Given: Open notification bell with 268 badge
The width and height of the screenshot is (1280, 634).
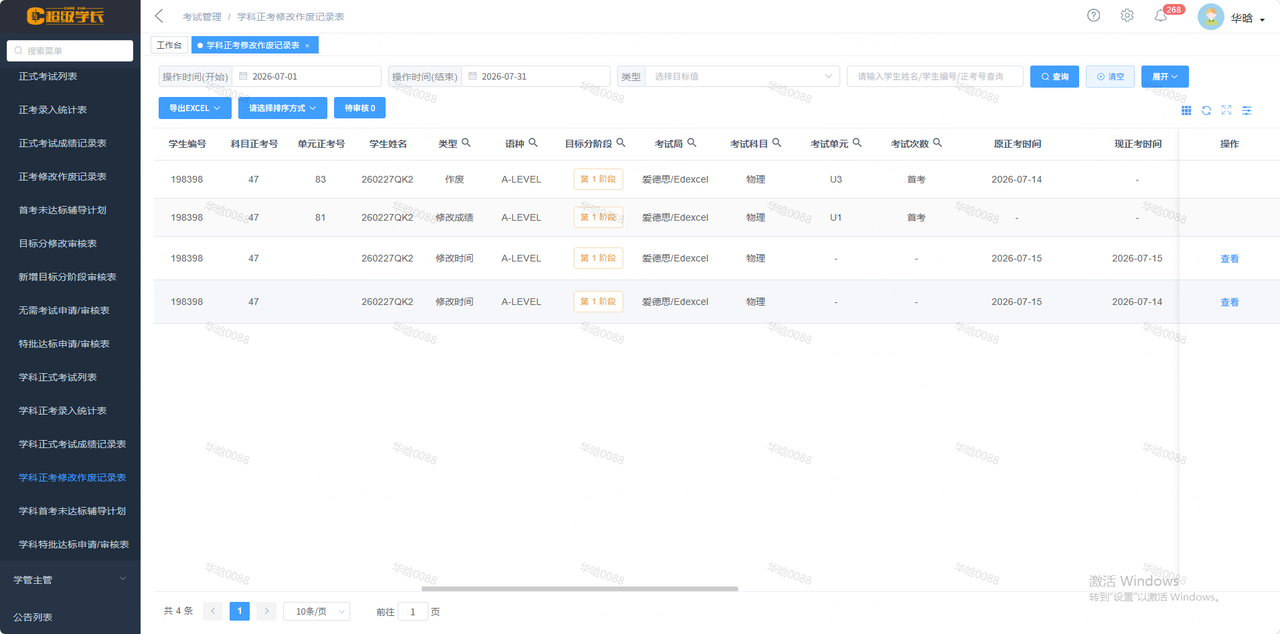Looking at the screenshot, I should [x=1161, y=16].
